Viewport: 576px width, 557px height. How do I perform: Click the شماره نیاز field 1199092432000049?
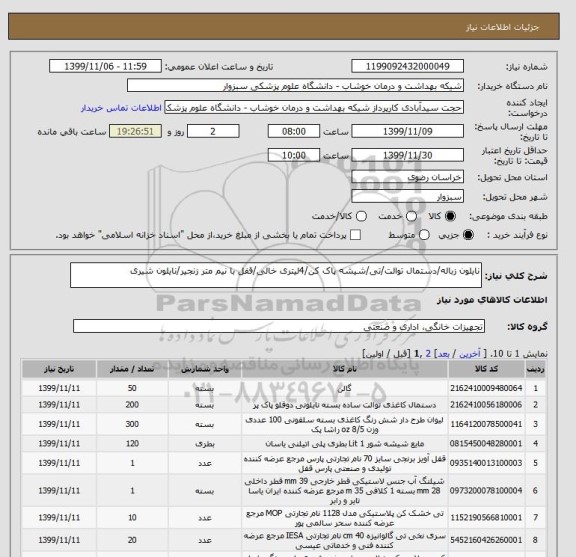(x=407, y=67)
